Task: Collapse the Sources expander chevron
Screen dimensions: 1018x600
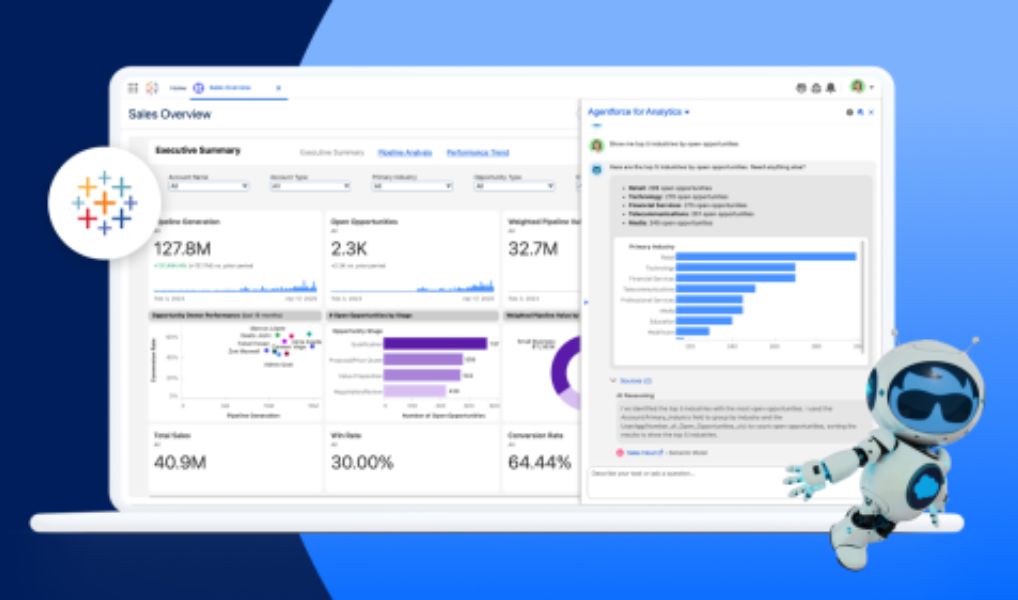Action: pyautogui.click(x=613, y=381)
